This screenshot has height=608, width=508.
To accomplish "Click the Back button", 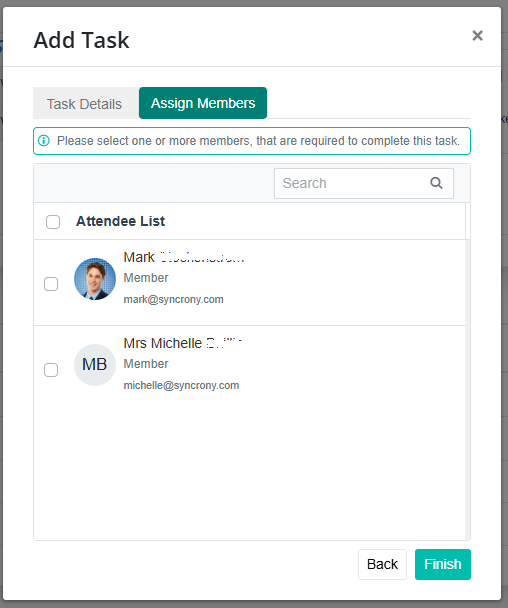I will coord(382,564).
